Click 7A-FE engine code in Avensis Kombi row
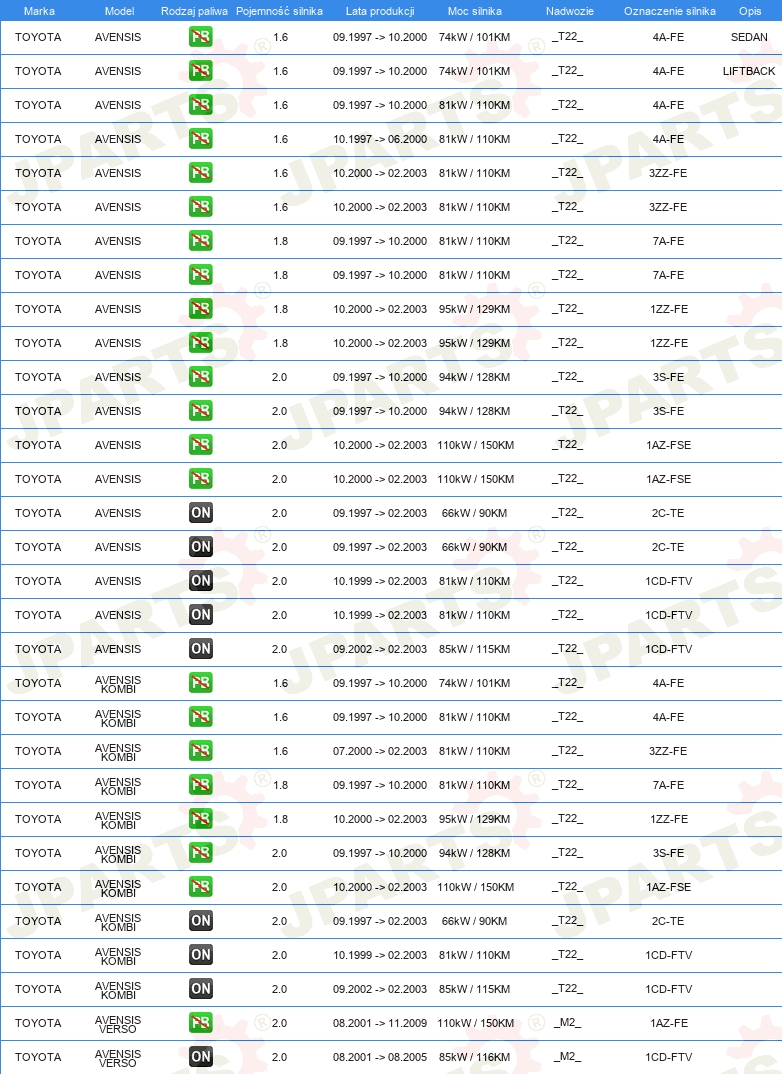Viewport: 782px width, 1074px height. pyautogui.click(x=668, y=785)
